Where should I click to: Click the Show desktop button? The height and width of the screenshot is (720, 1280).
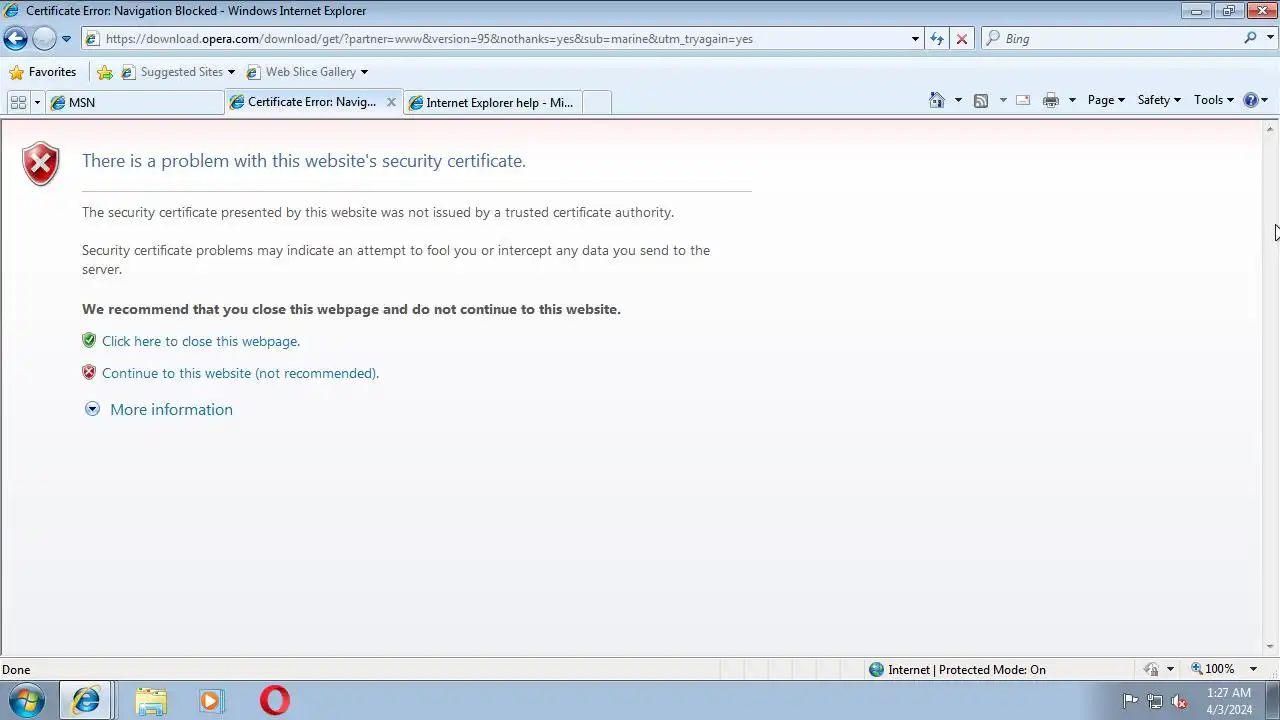[1272, 701]
